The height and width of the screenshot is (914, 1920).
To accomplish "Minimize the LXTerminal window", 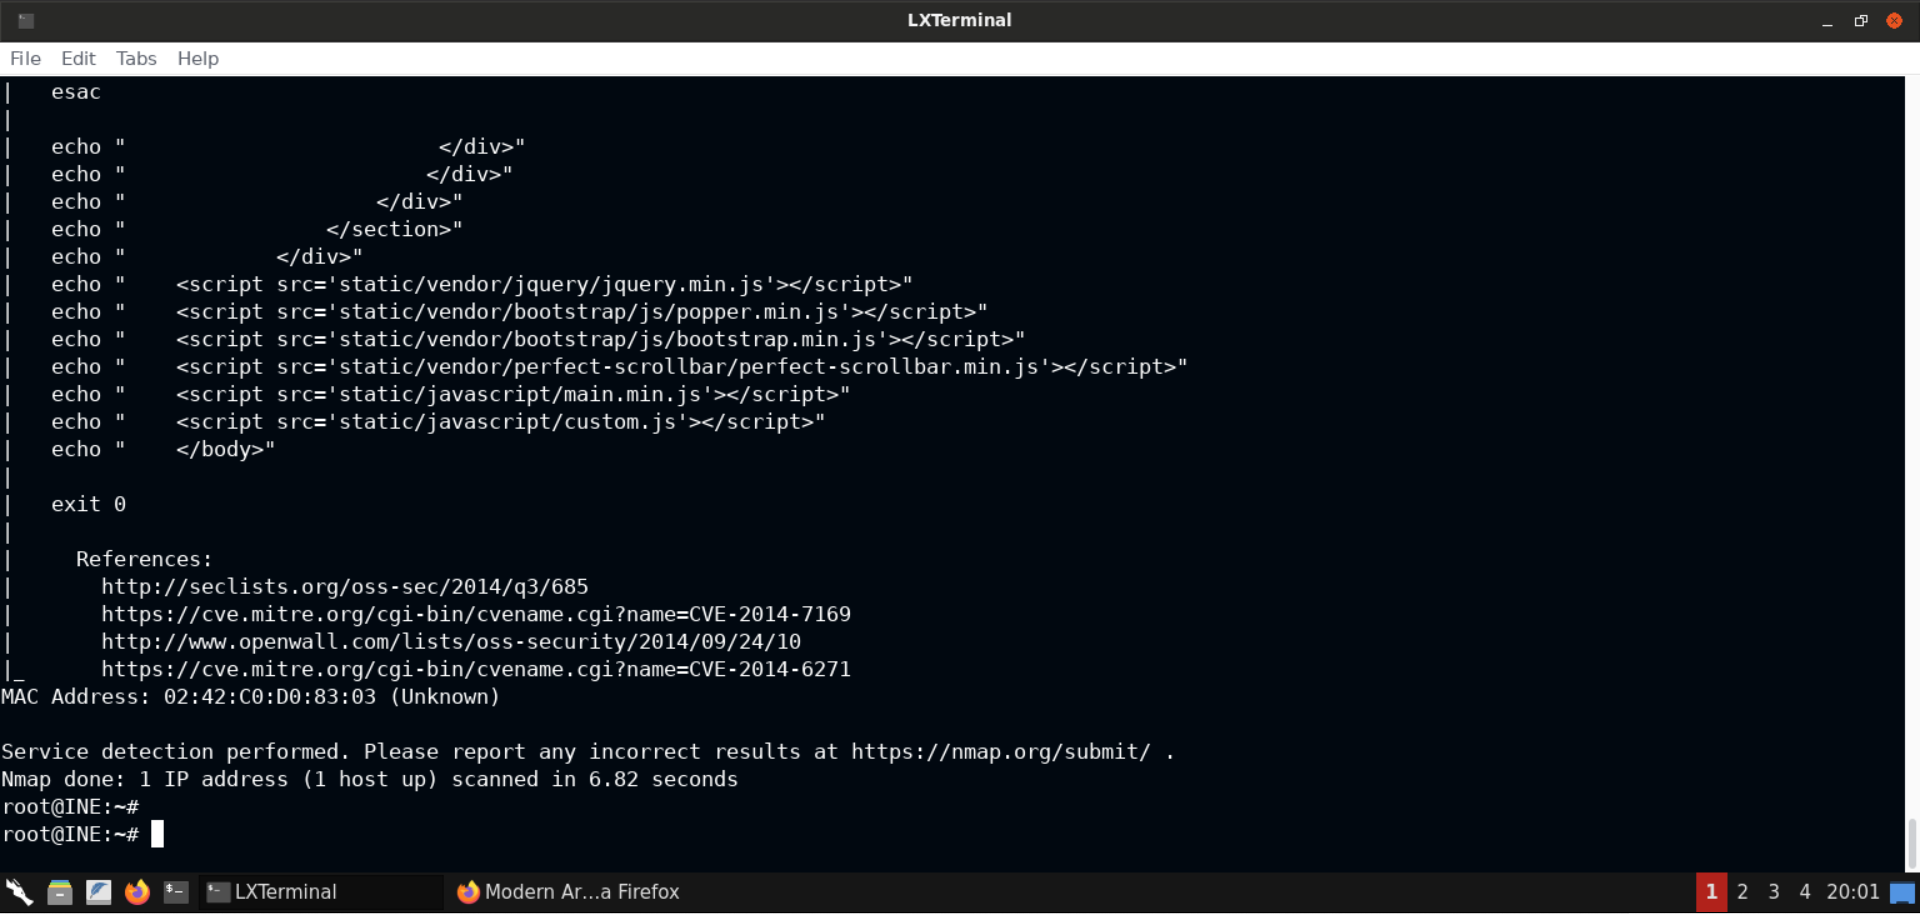I will tap(1827, 21).
